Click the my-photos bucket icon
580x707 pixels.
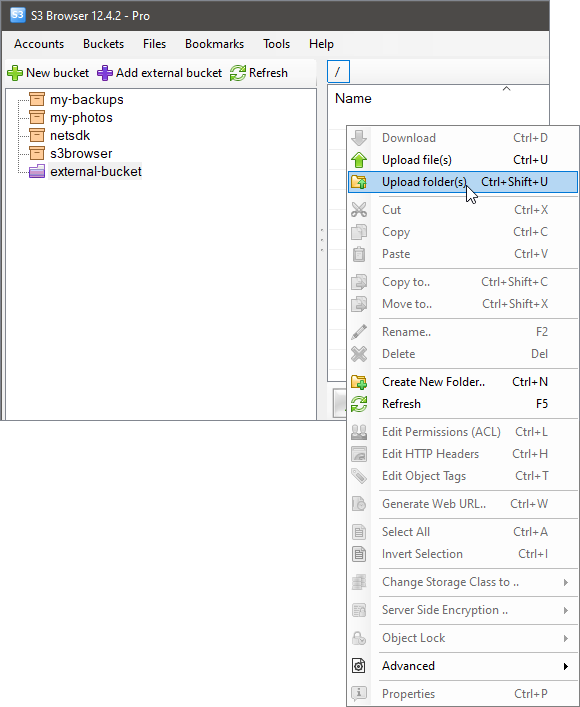pos(37,117)
